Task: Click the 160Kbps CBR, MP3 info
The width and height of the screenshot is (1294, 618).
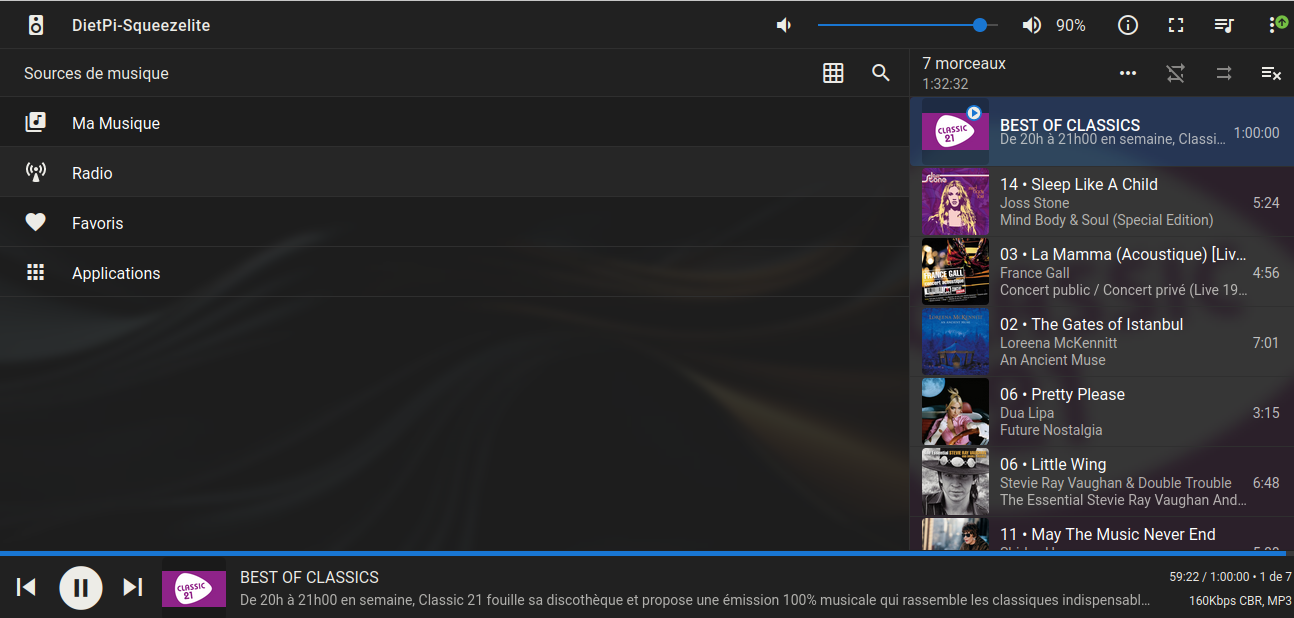Action: click(1240, 601)
